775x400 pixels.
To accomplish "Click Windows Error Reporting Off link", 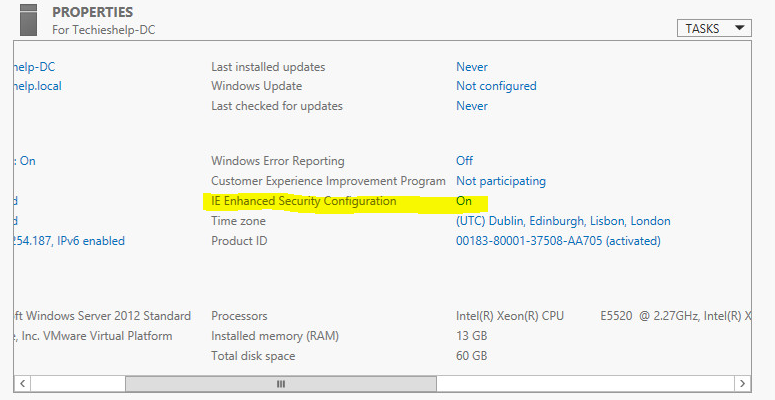I will coord(464,161).
